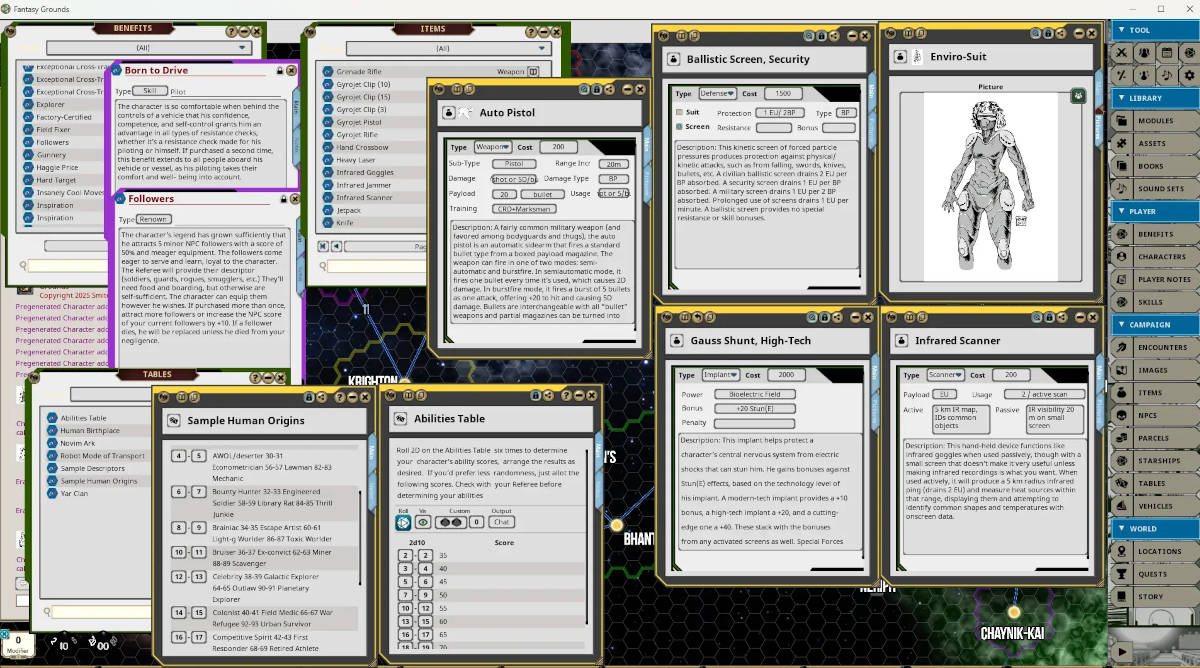
Task: Open the Skills list in sidebar
Action: point(1155,302)
